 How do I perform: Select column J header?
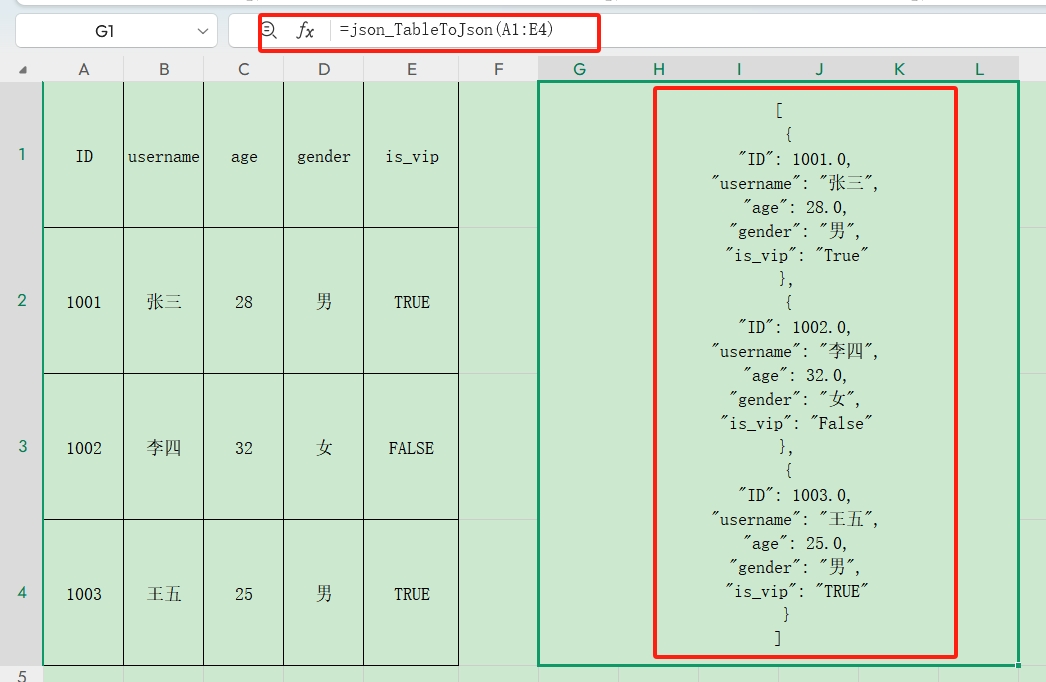point(819,69)
